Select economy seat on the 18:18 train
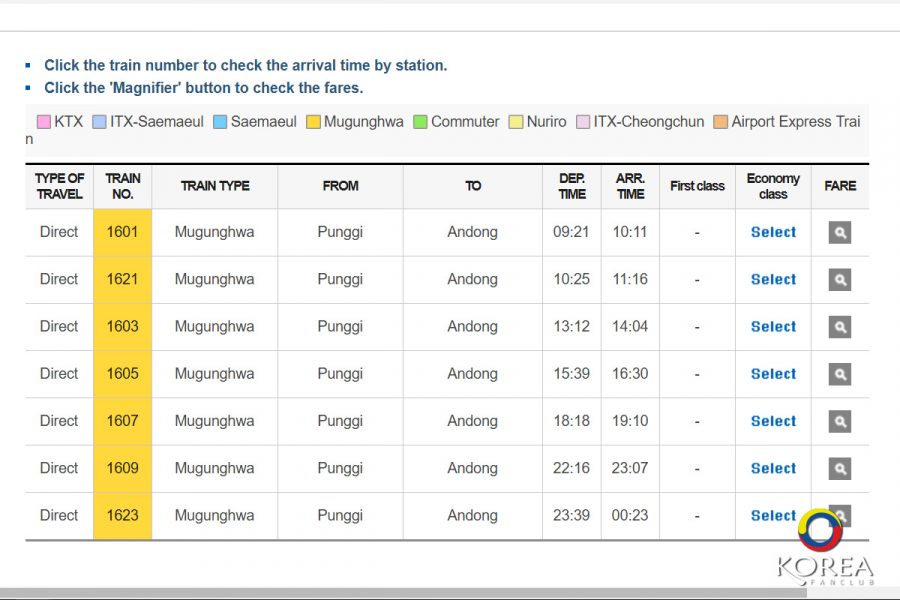Viewport: 900px width, 600px height. [773, 421]
